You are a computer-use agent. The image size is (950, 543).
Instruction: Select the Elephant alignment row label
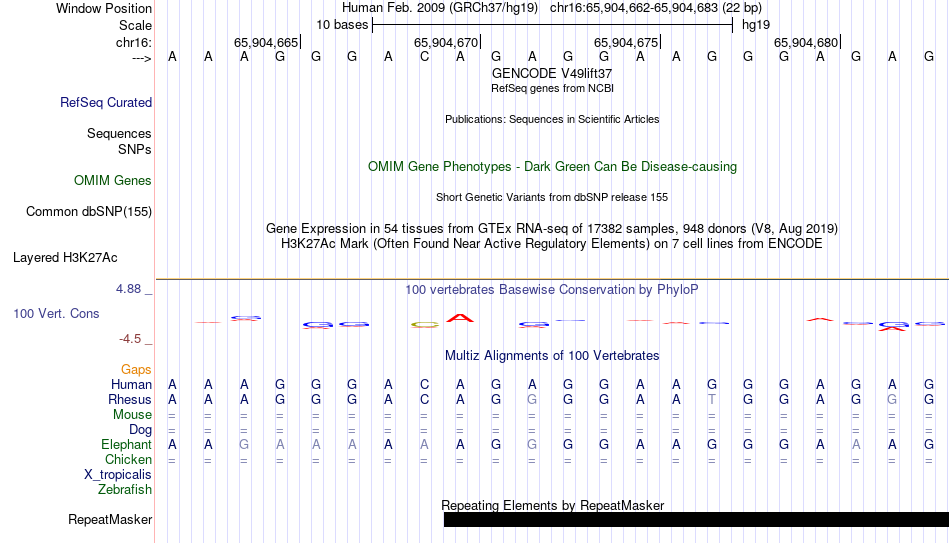point(126,444)
